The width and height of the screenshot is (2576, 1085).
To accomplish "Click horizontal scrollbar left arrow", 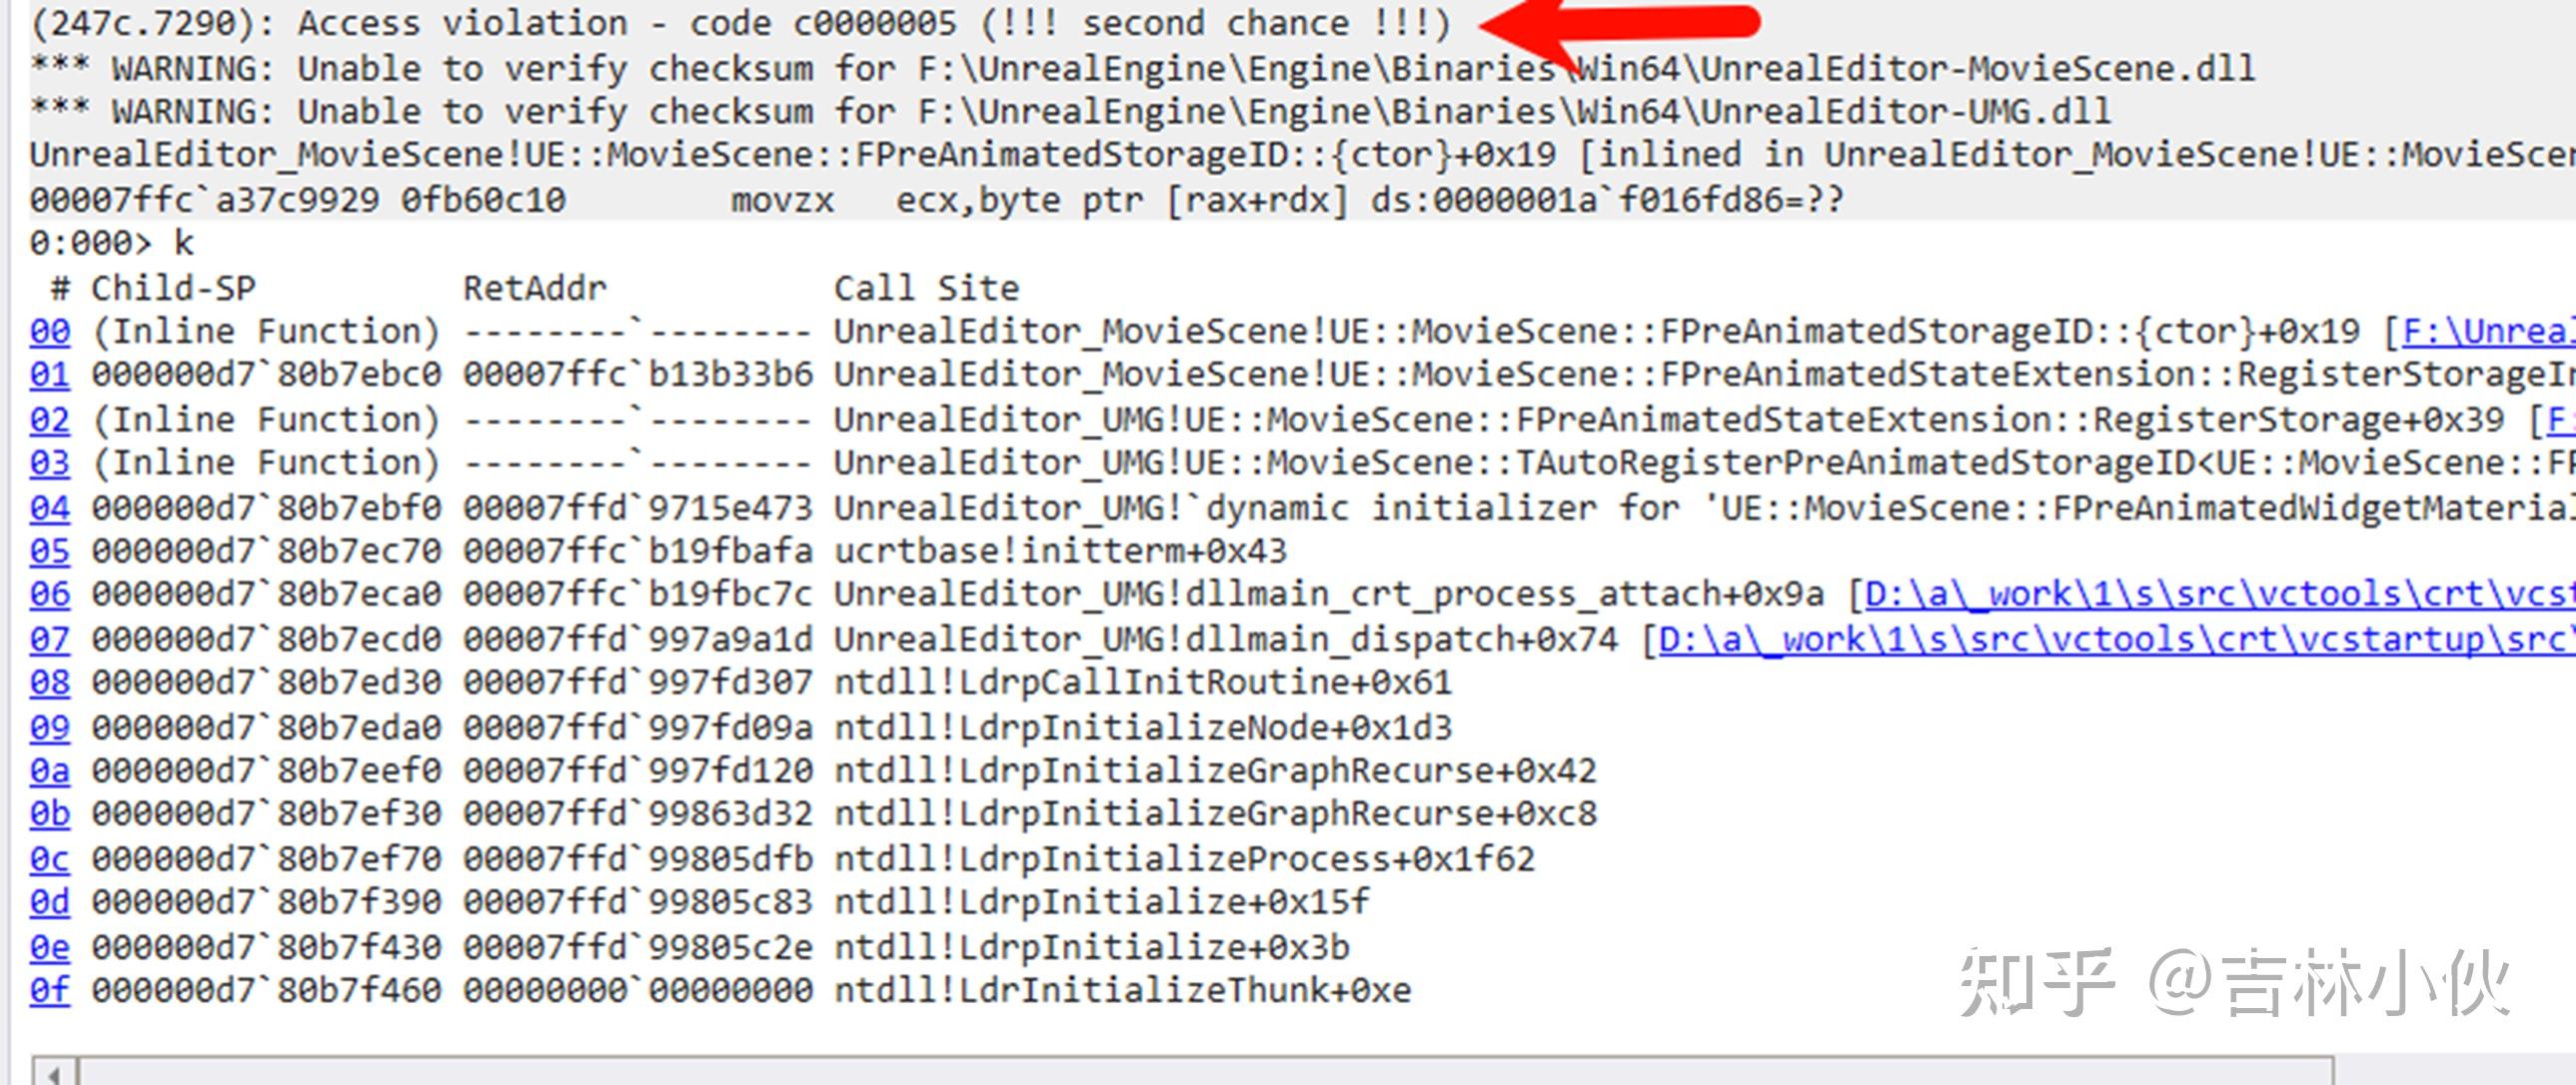I will [55, 1073].
